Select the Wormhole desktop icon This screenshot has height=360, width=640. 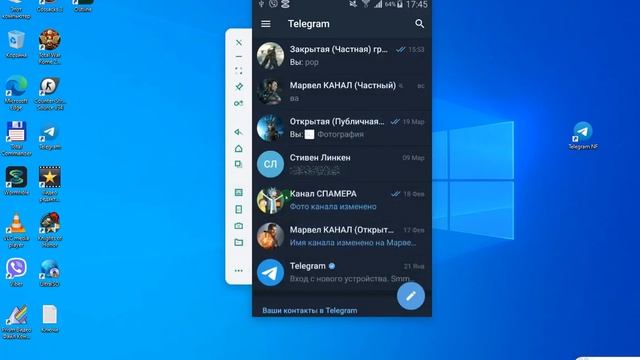[16, 181]
